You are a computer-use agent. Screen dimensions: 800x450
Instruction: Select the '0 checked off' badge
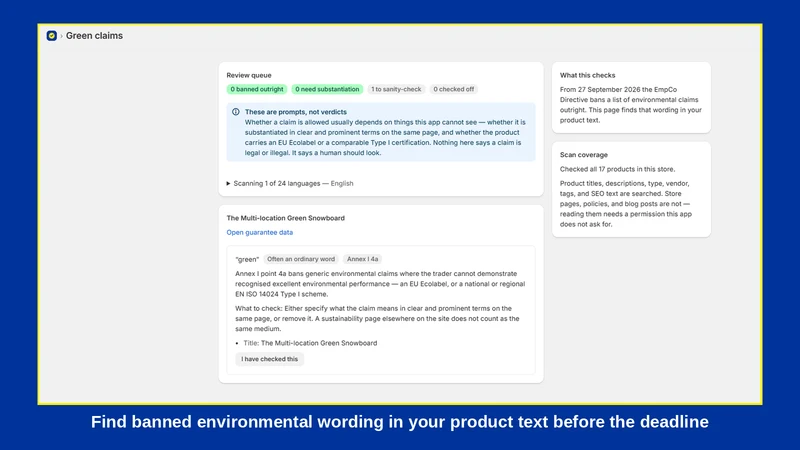[454, 89]
